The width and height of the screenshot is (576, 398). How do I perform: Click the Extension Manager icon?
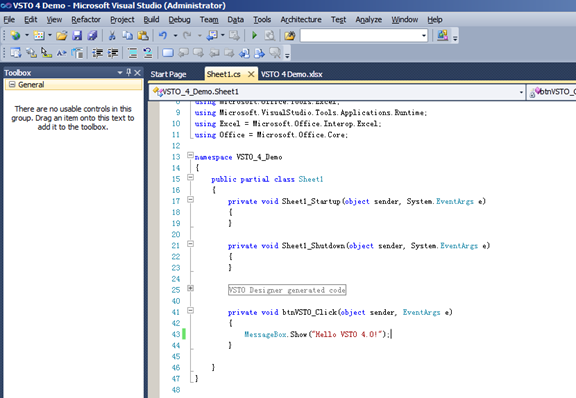442,36
